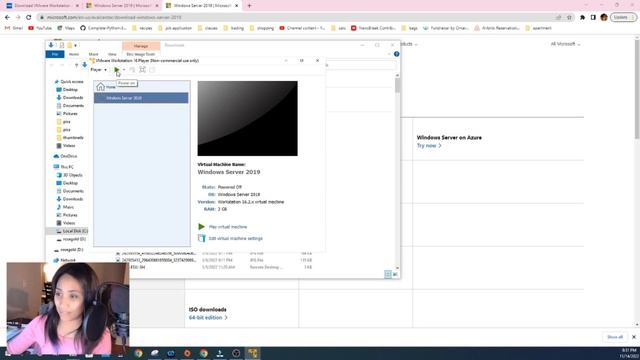
Task: Open the Share ribbon tab in File Explorer
Action: coord(93,54)
